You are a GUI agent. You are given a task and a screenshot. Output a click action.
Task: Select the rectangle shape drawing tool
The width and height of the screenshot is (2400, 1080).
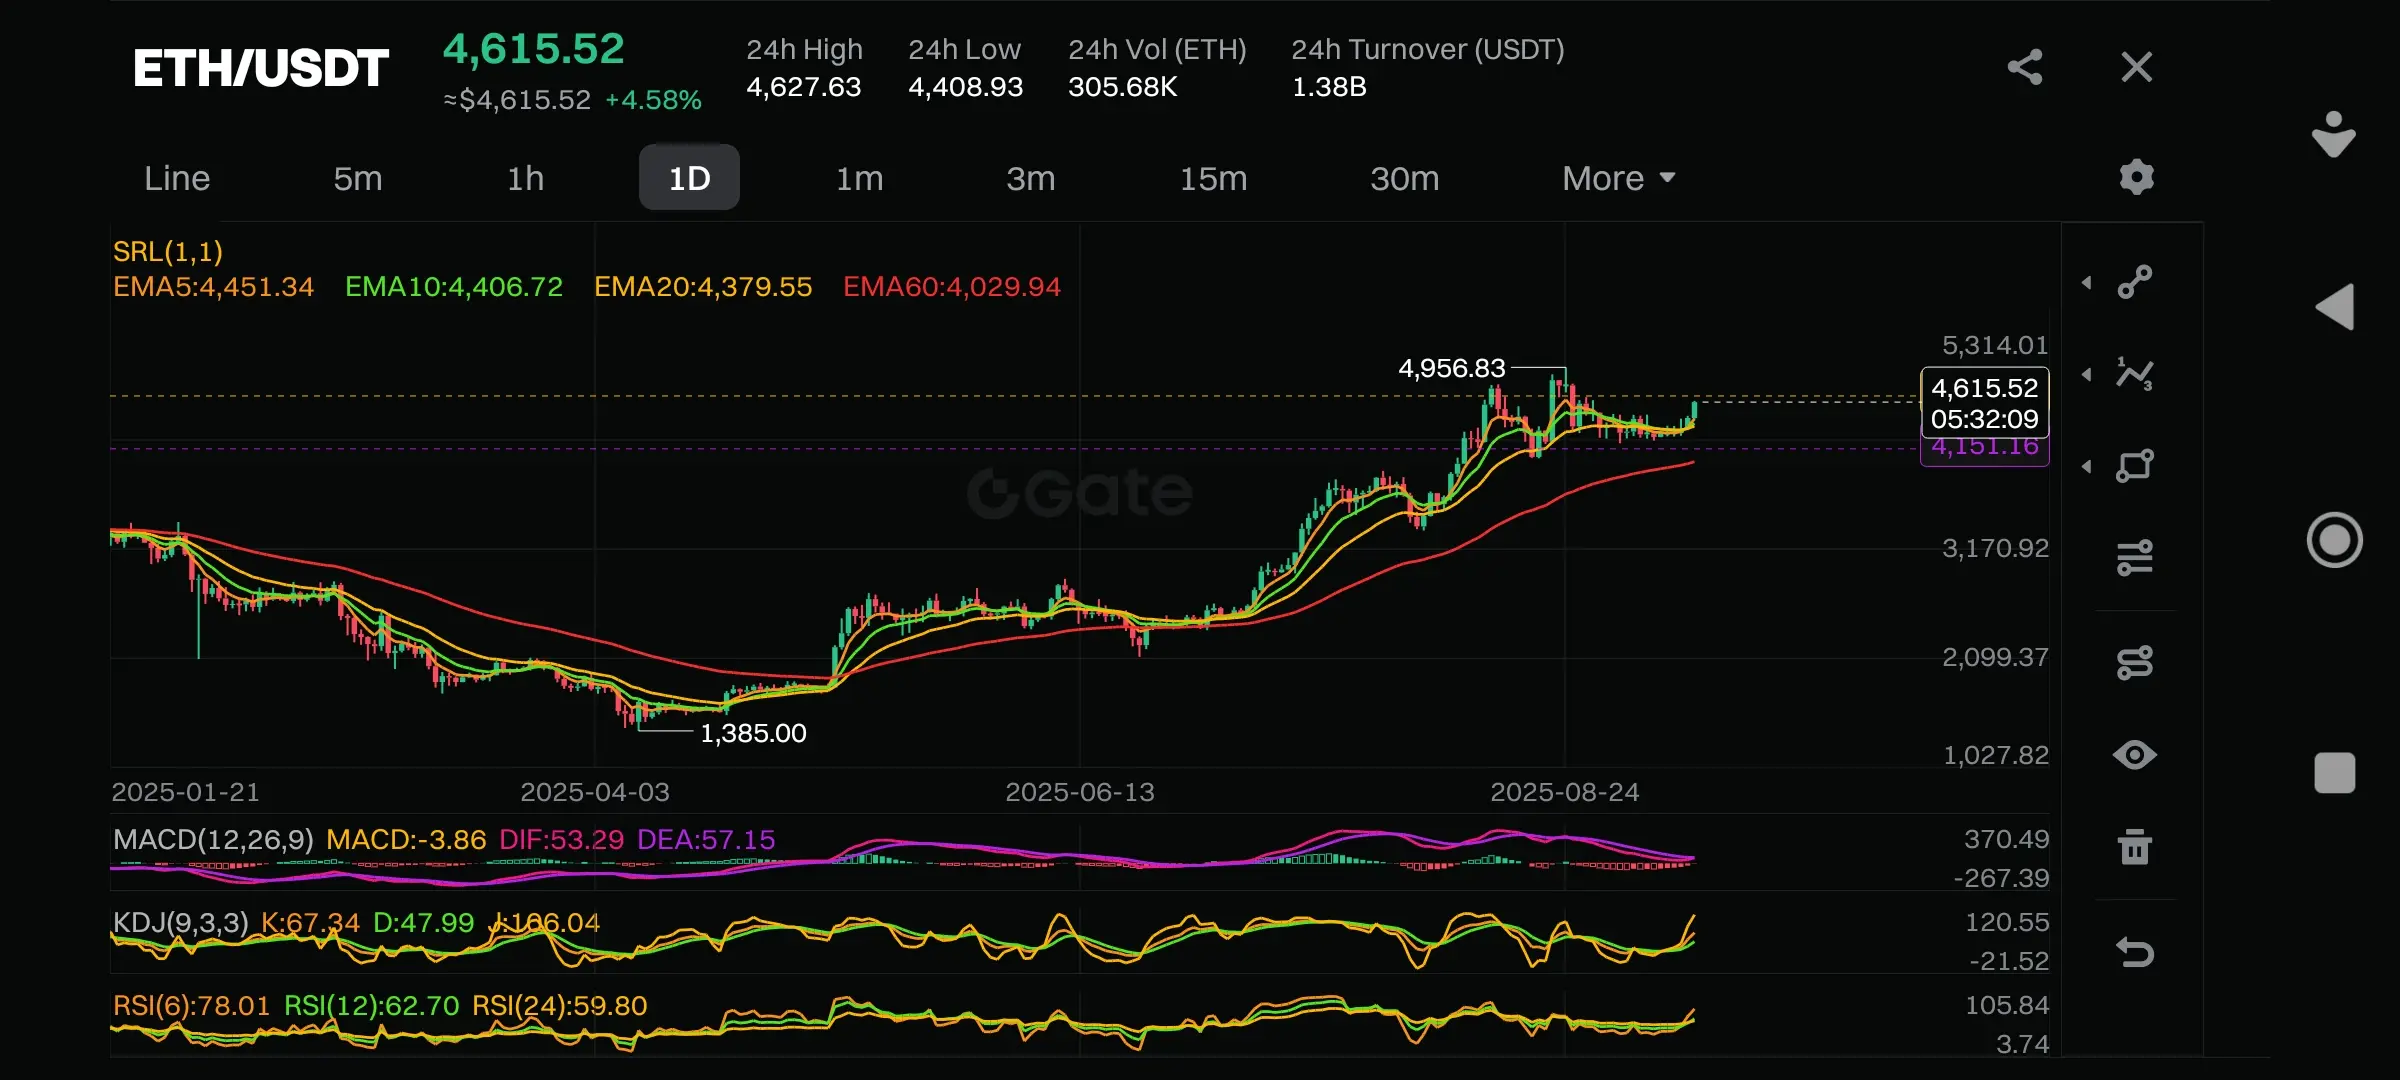[x=2135, y=466]
